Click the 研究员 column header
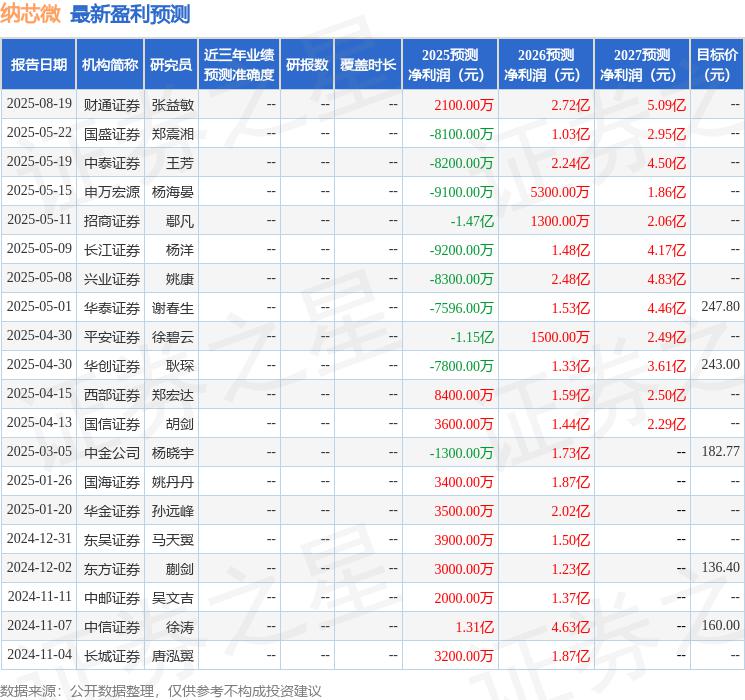745x700 pixels. point(171,65)
